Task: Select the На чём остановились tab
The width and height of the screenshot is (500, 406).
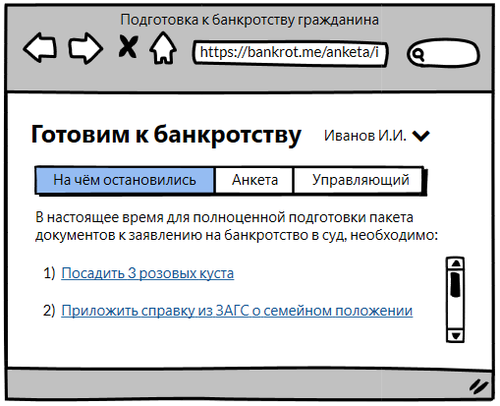Action: 125,180
